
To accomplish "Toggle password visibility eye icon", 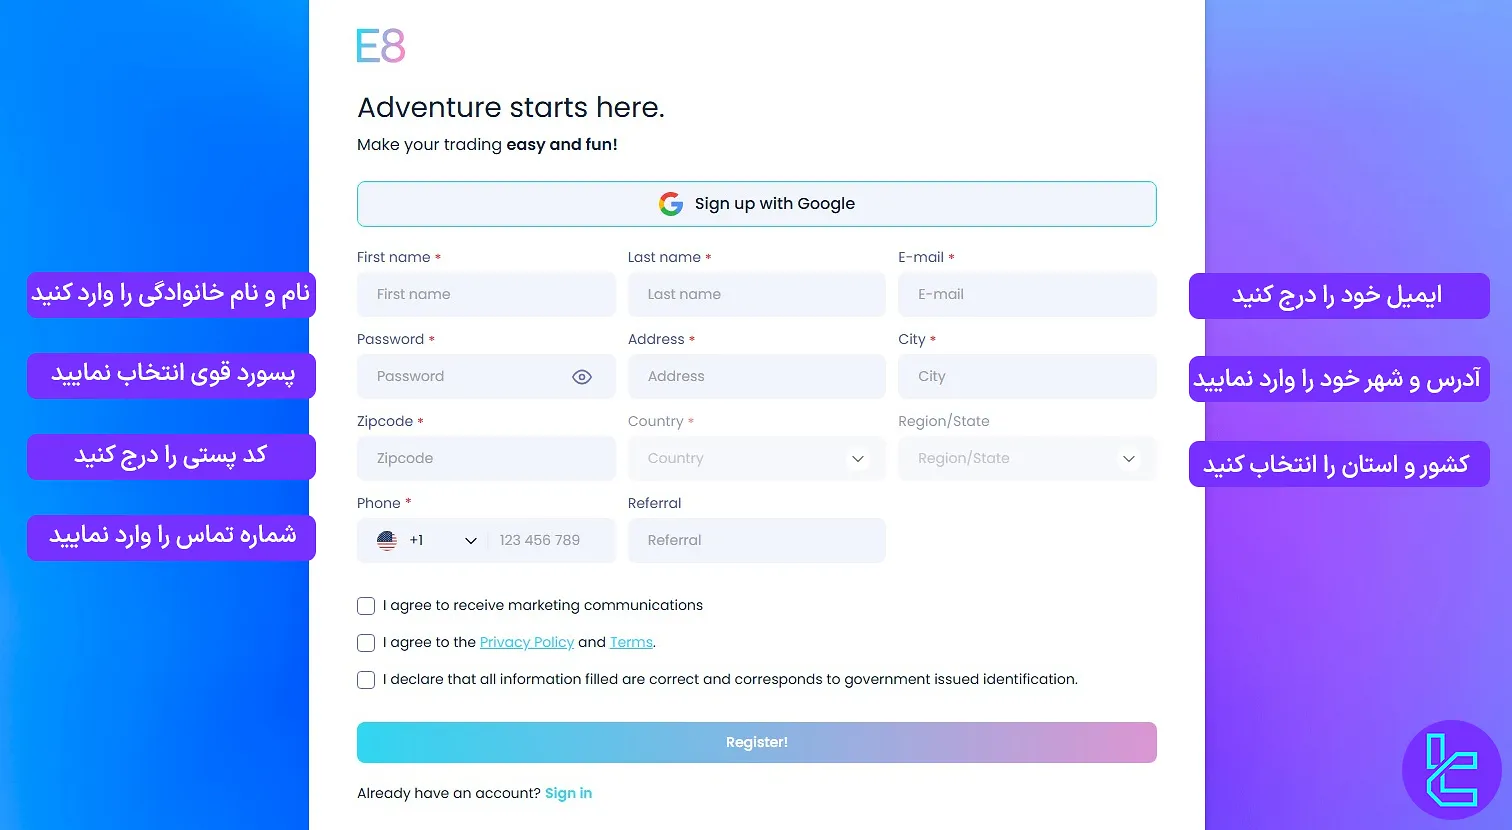I will [582, 377].
